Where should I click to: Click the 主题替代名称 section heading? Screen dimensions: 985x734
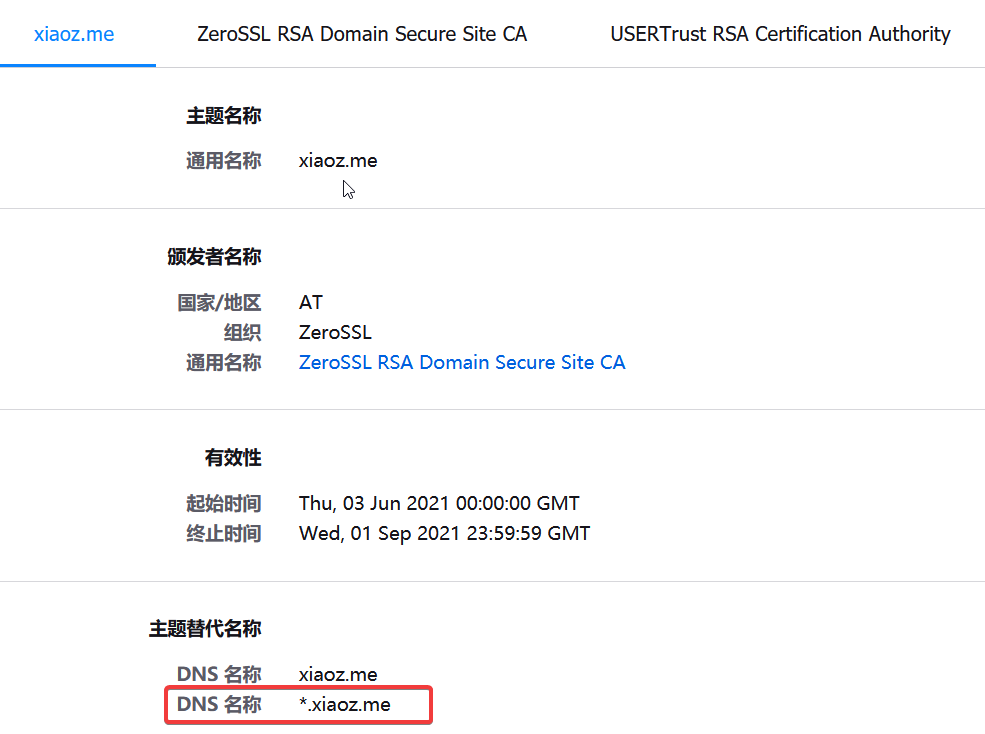coord(205,629)
